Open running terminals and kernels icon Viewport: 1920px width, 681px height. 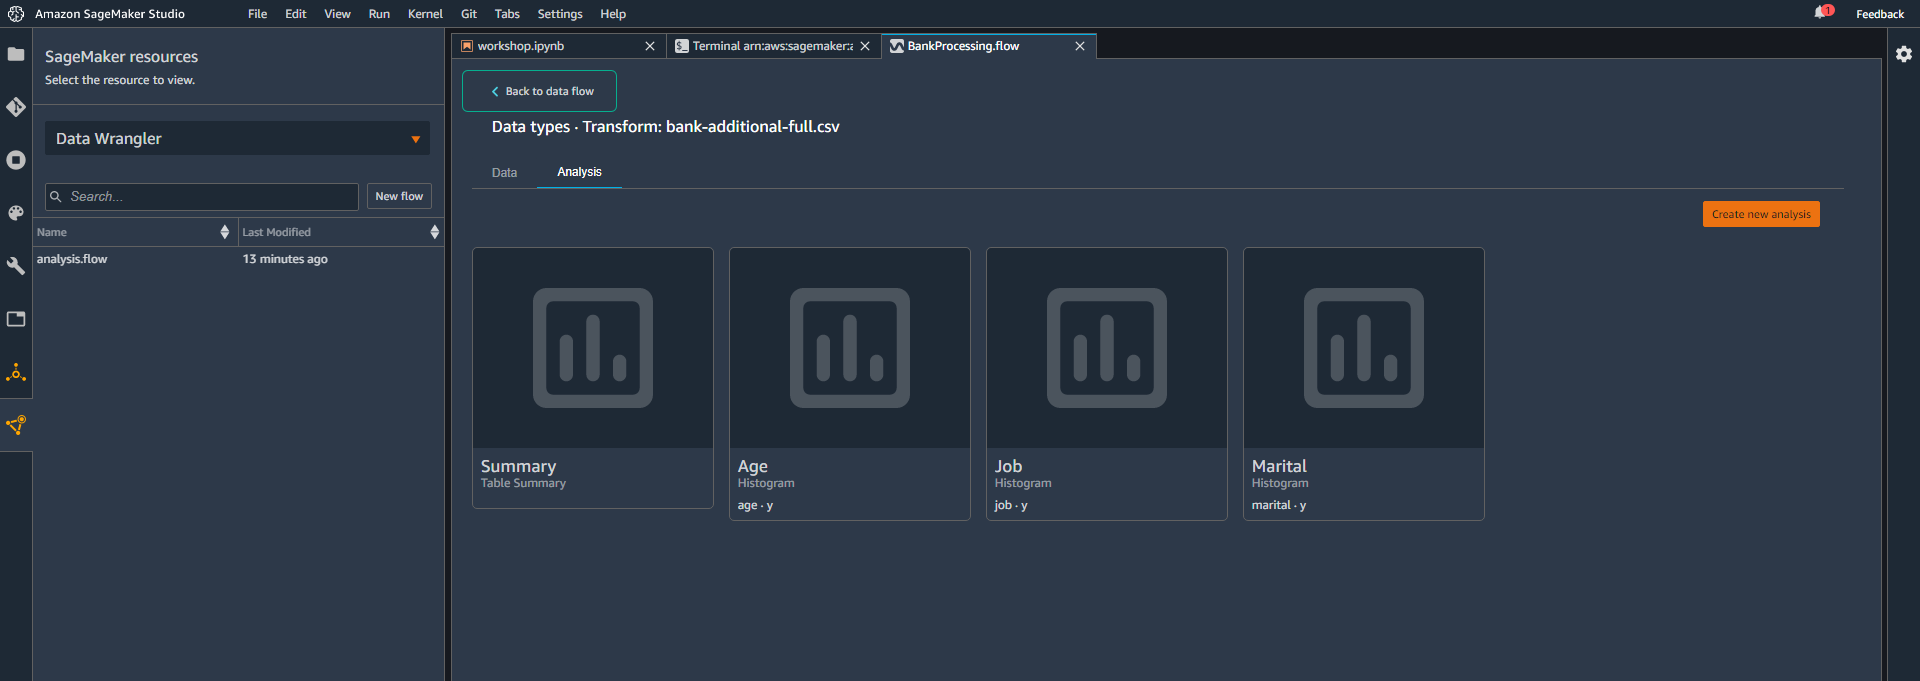coord(16,160)
